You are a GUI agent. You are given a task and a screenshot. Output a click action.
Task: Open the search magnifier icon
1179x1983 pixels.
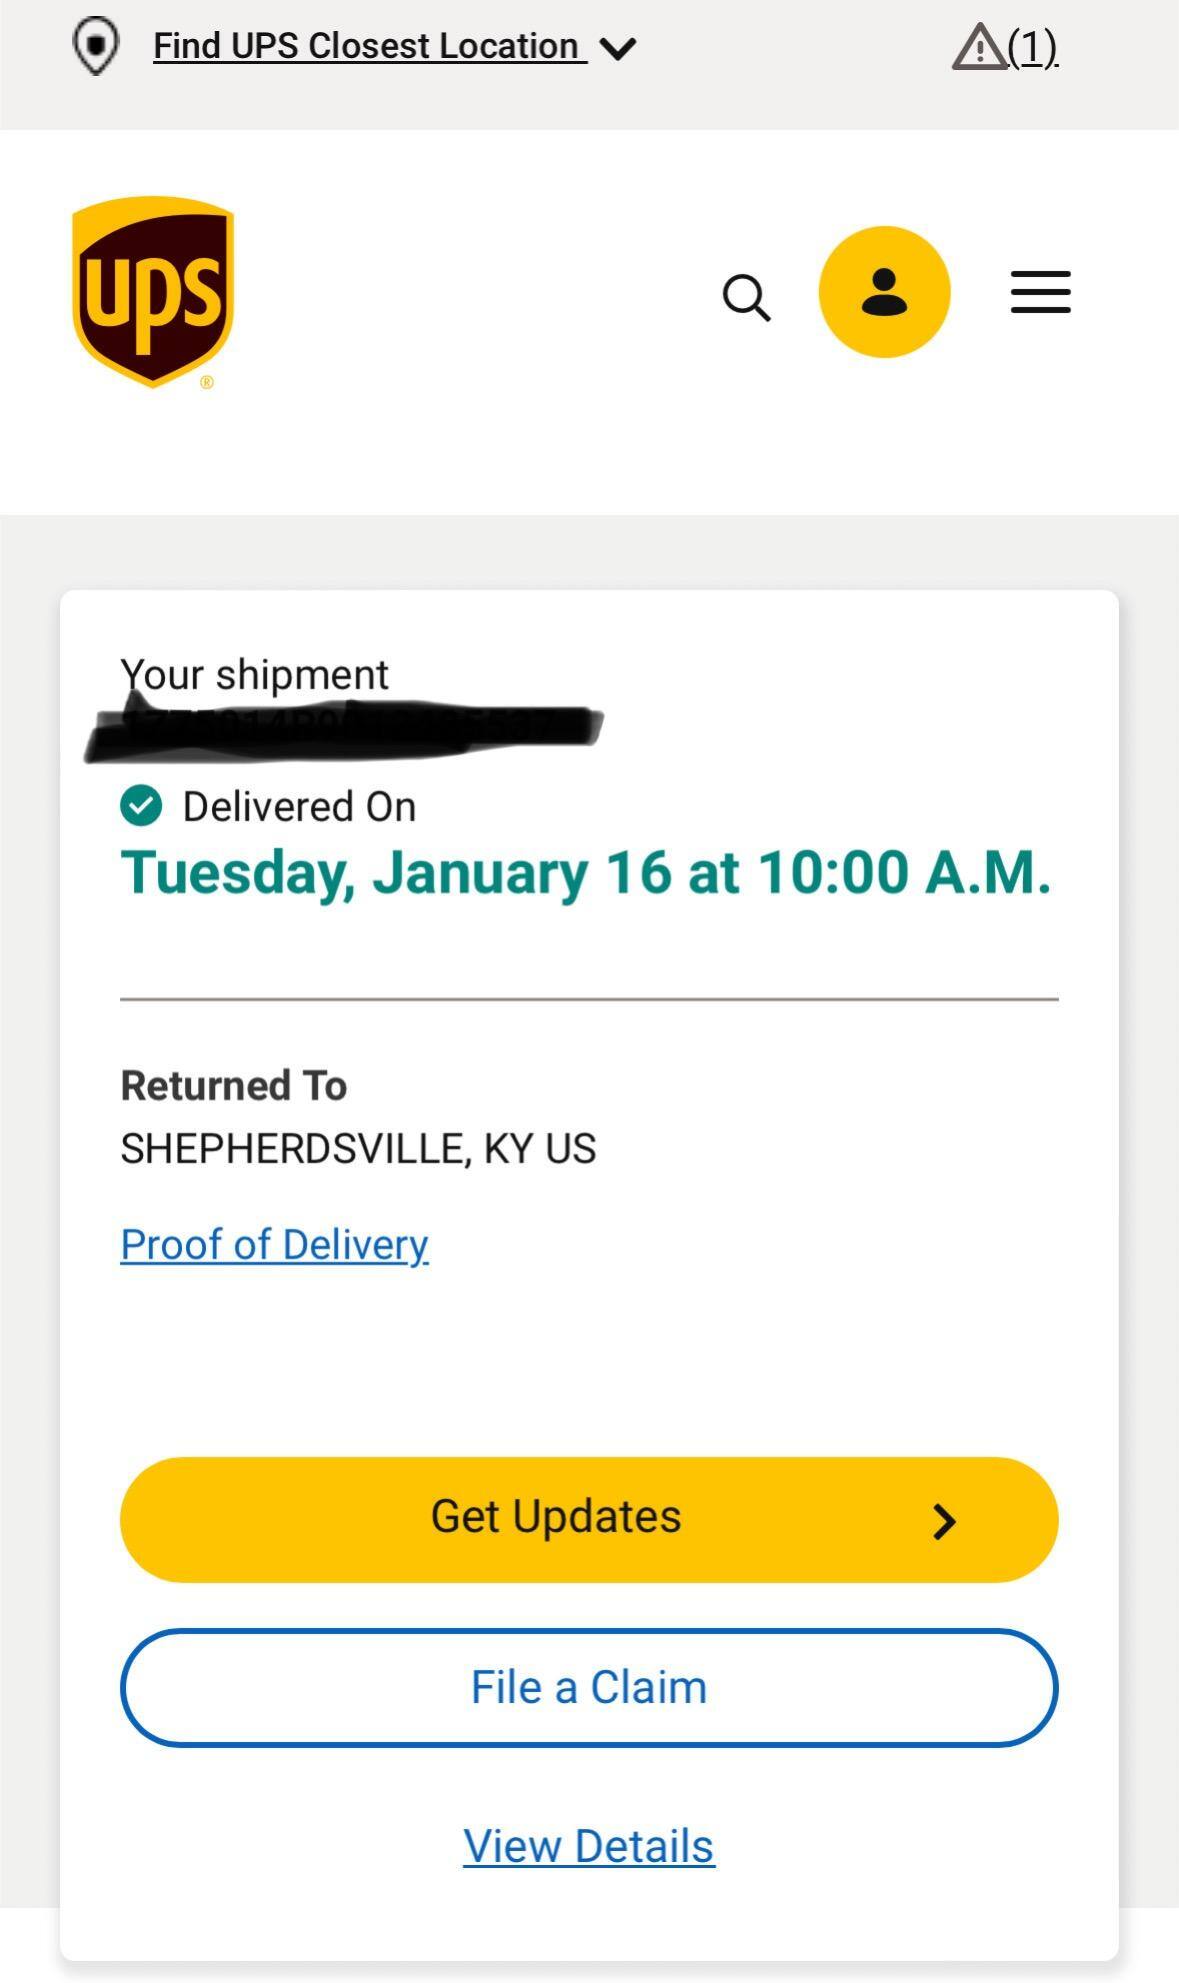pyautogui.click(x=746, y=297)
